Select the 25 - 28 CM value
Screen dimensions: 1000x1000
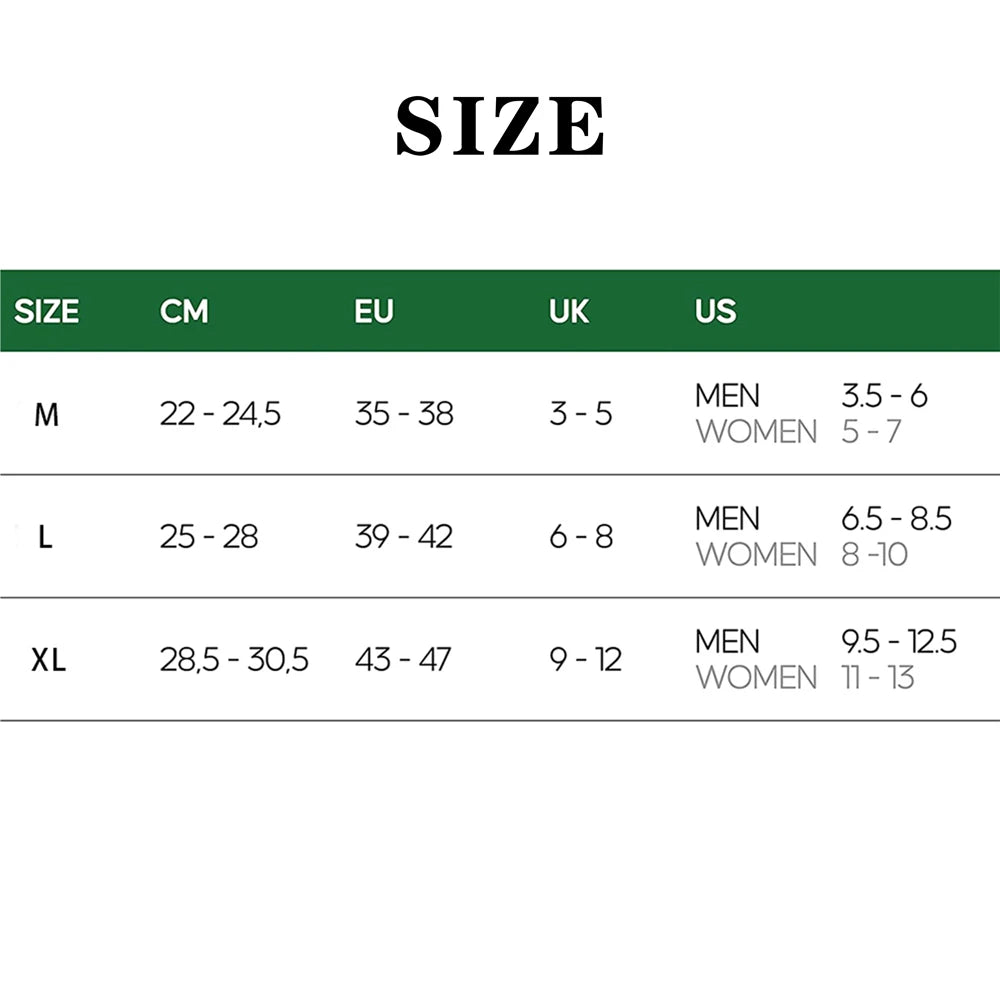tap(209, 537)
